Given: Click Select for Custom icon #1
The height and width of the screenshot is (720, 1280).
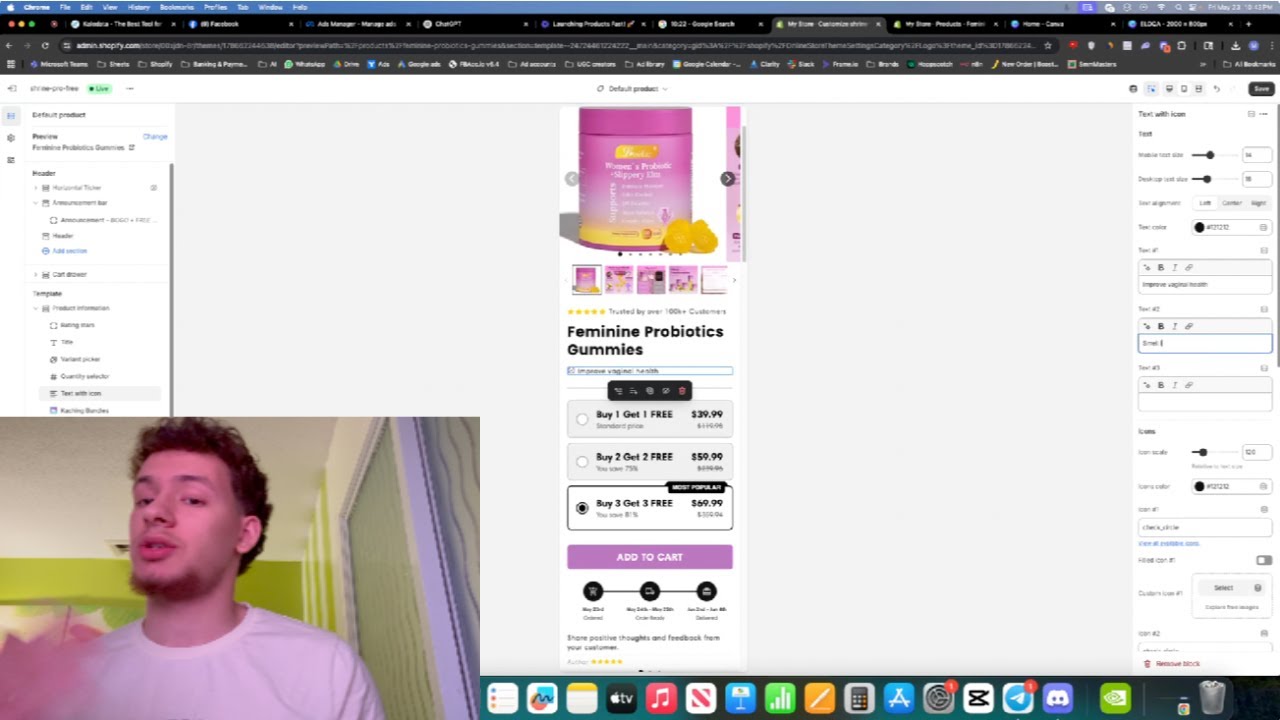Looking at the screenshot, I should [1223, 588].
